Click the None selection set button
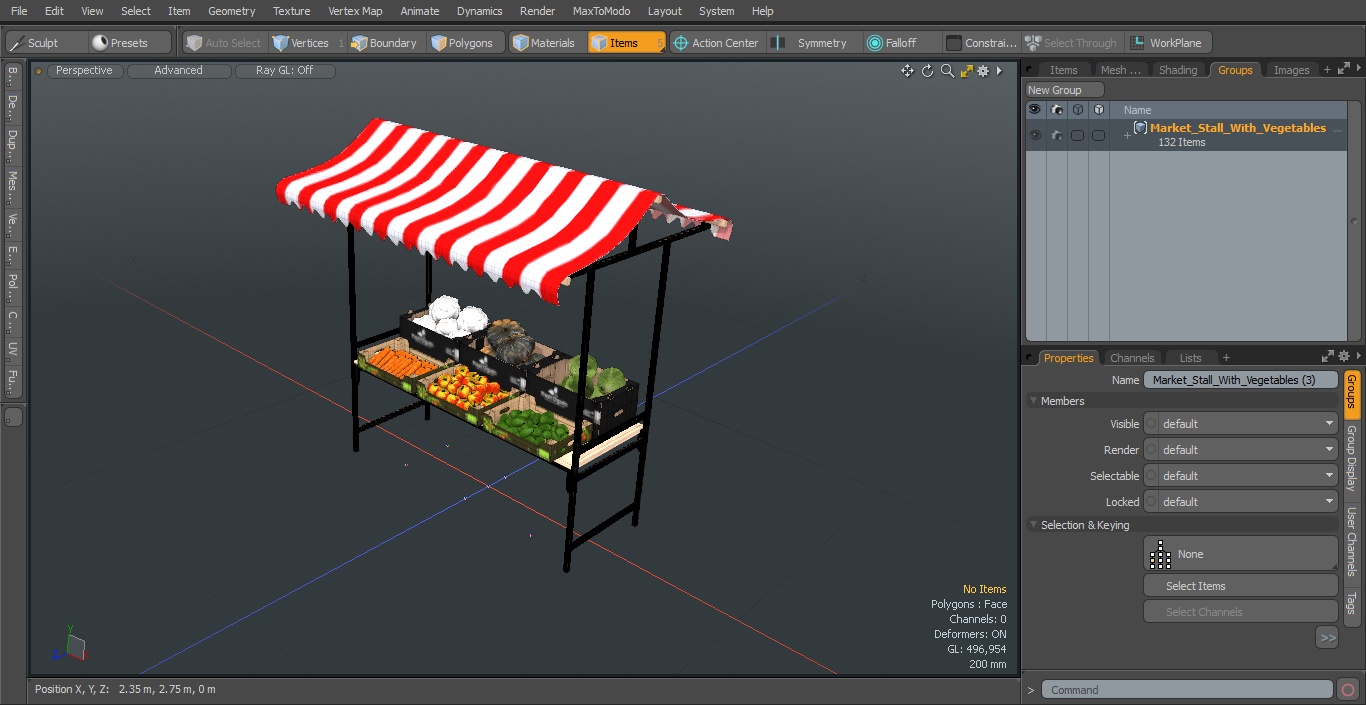This screenshot has height=705, width=1366. tap(1240, 554)
